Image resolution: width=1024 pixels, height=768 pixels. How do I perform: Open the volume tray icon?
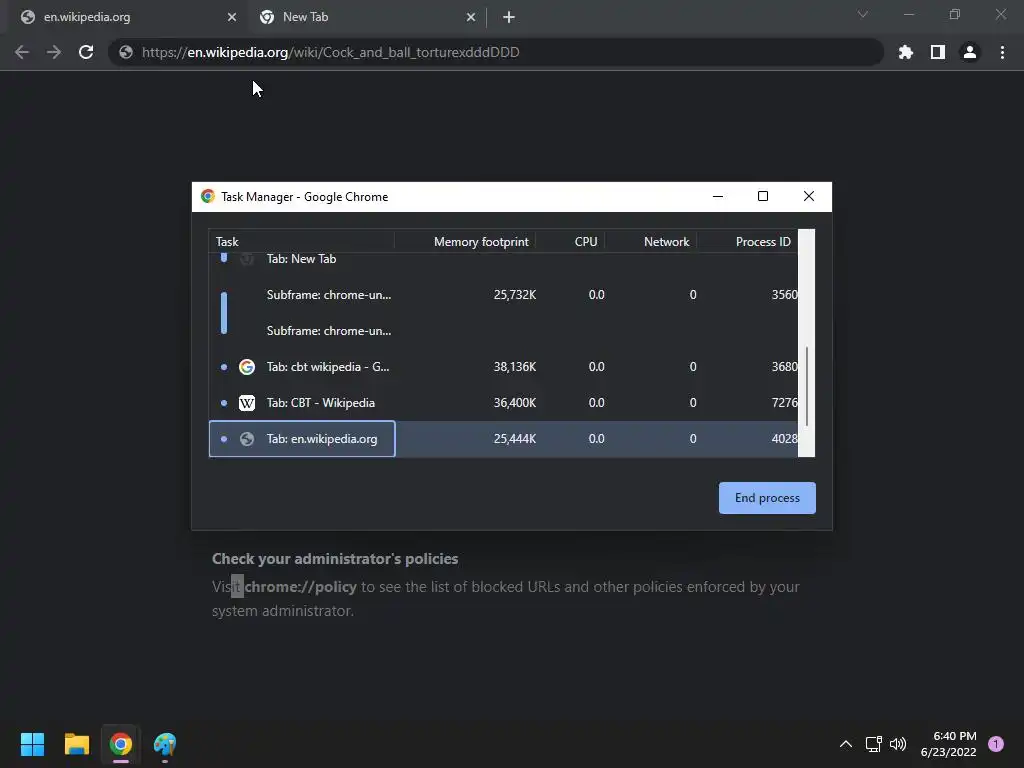pyautogui.click(x=898, y=744)
